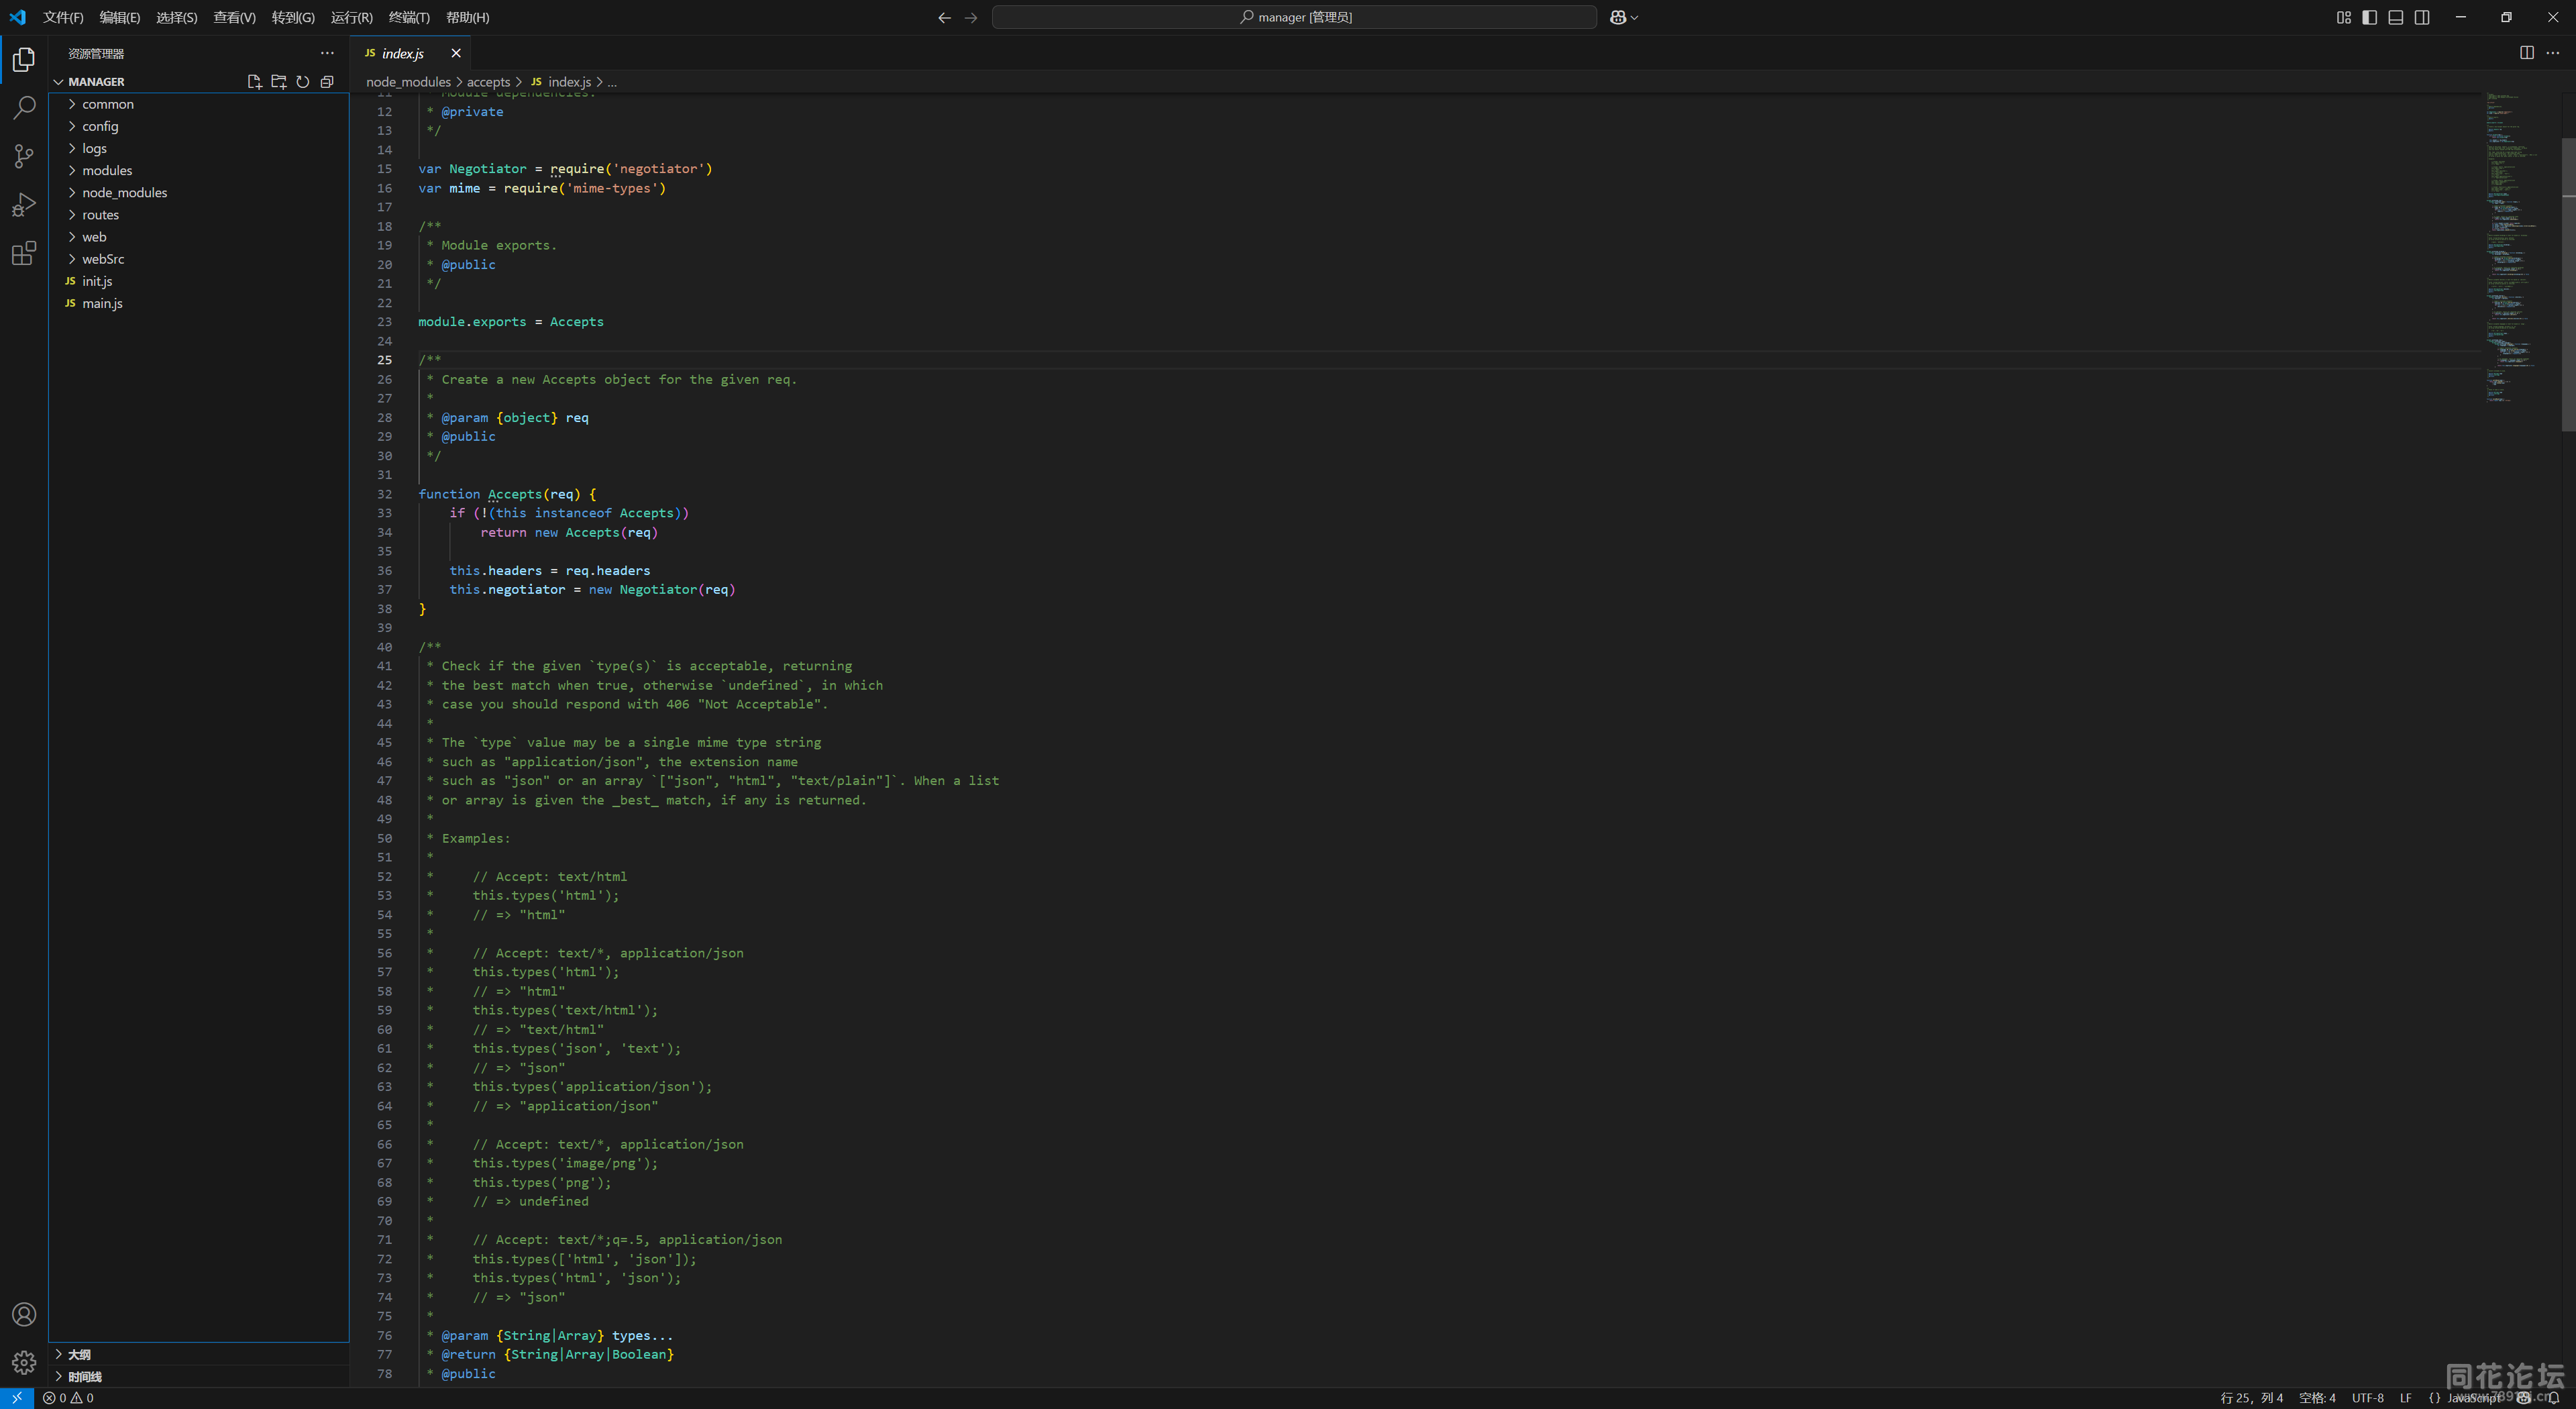This screenshot has width=2576, height=1409.
Task: Expand the logs folder
Action: (x=199, y=148)
